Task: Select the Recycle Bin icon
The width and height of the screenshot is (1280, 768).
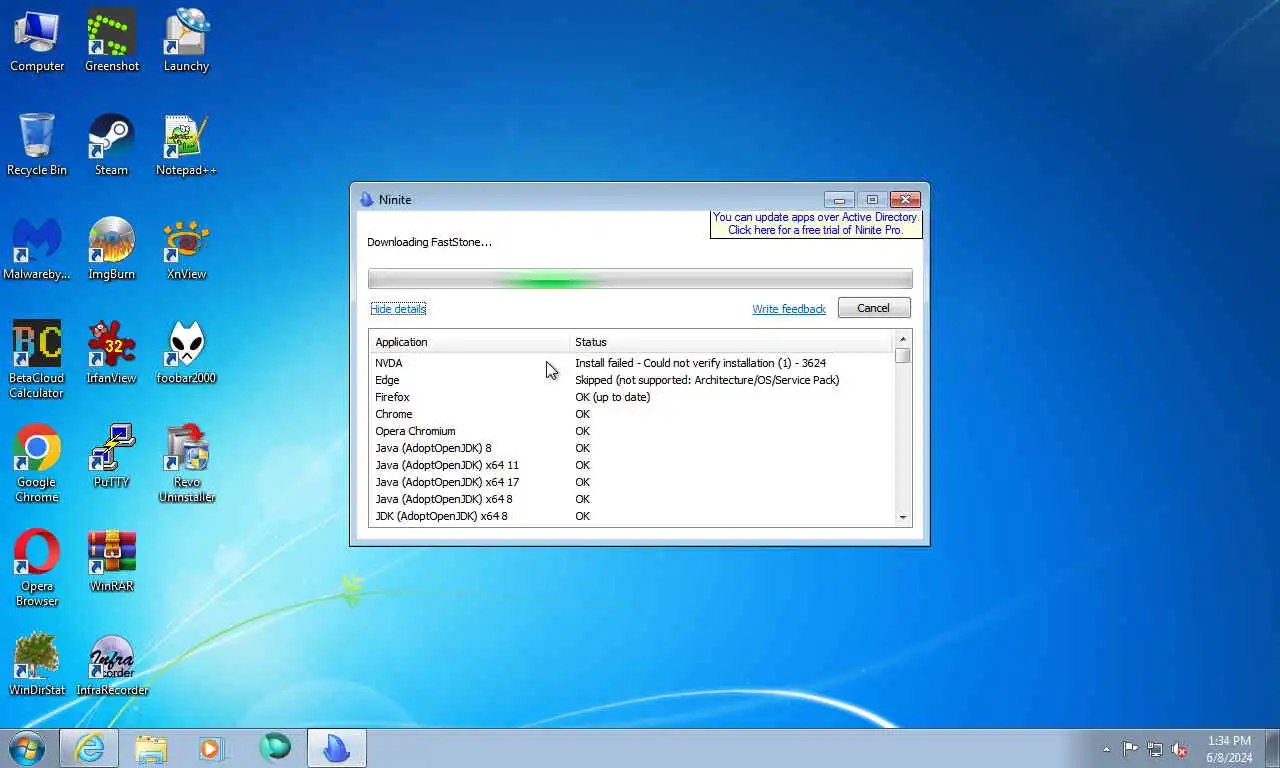Action: [x=37, y=145]
